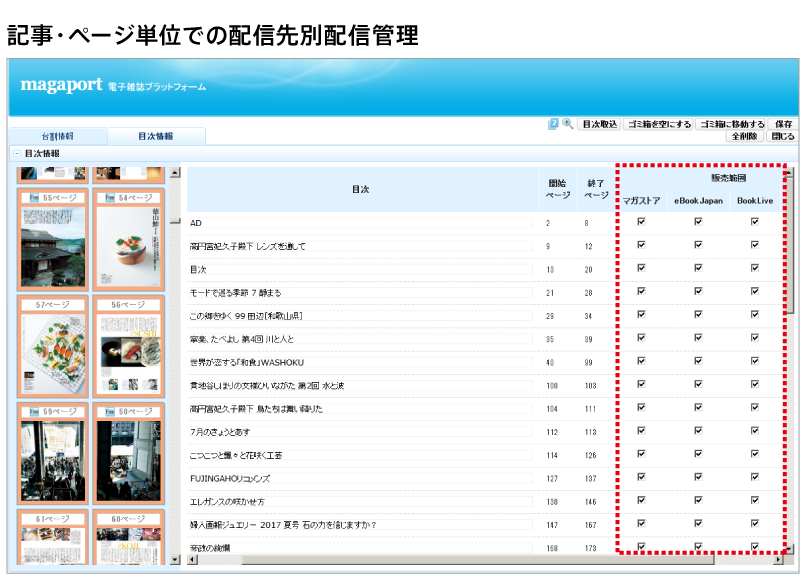Toggle eBookJapan checkbox for the 目次 row

[698, 268]
